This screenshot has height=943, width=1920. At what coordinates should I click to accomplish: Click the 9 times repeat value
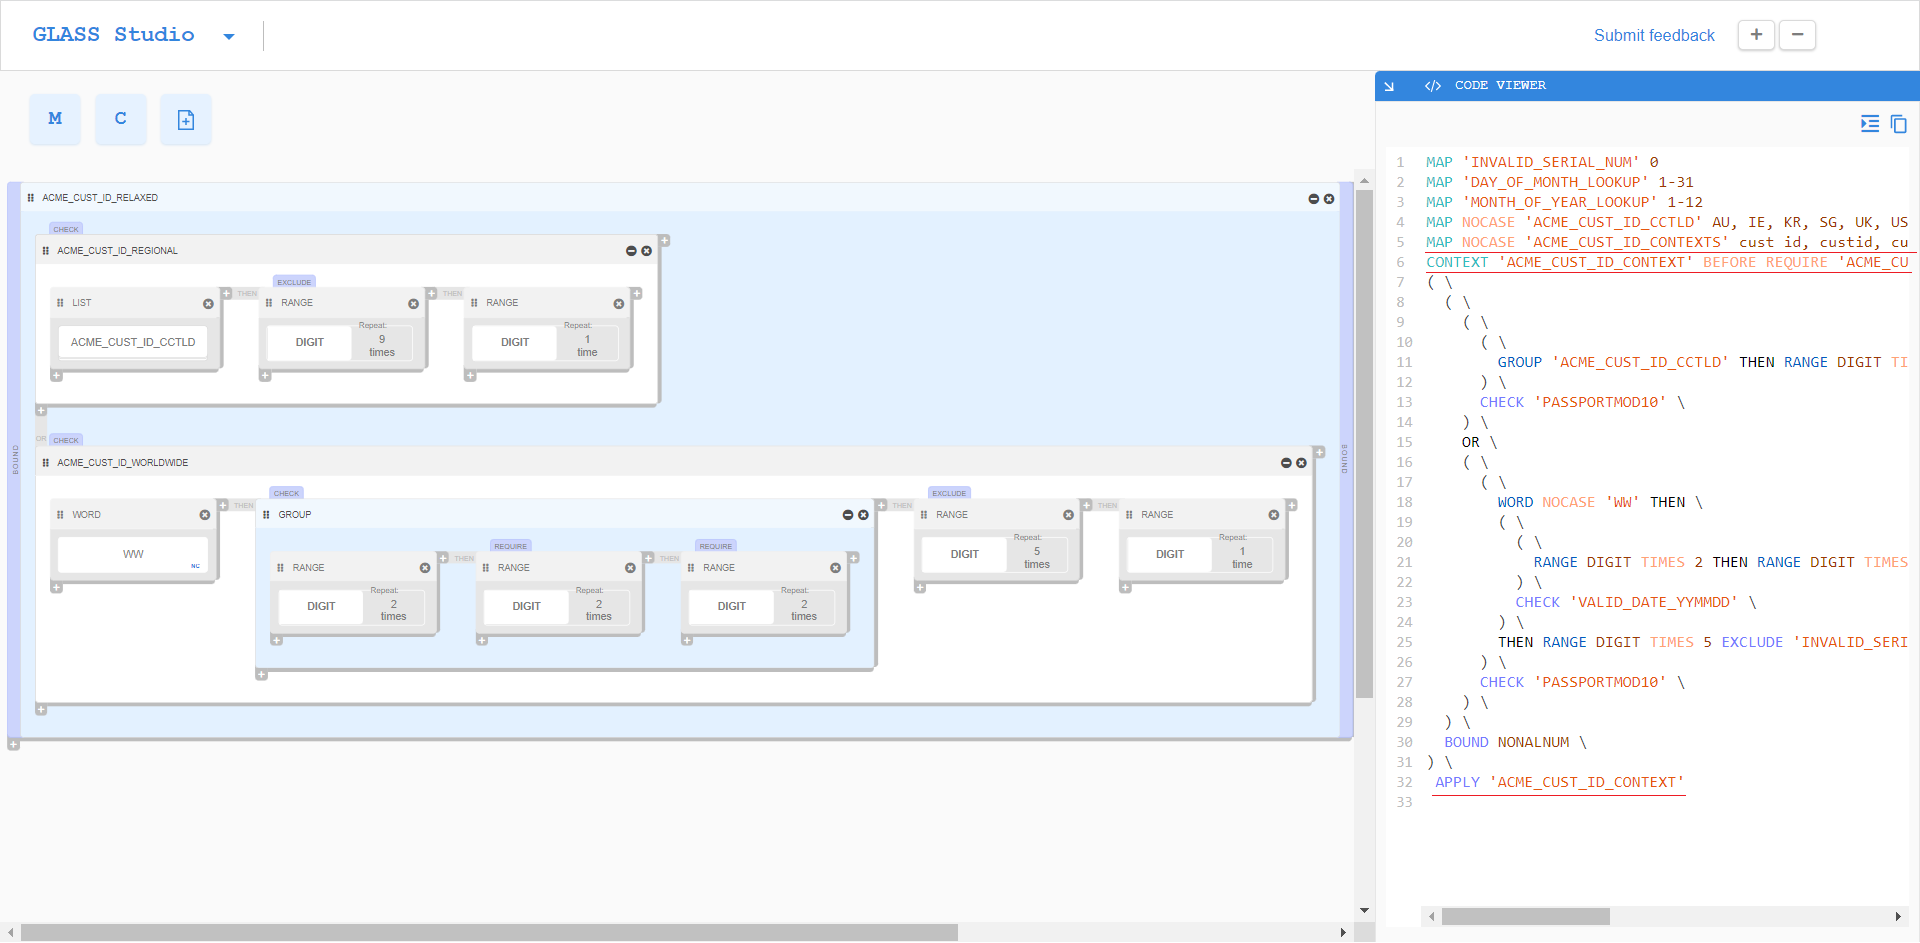coord(382,345)
